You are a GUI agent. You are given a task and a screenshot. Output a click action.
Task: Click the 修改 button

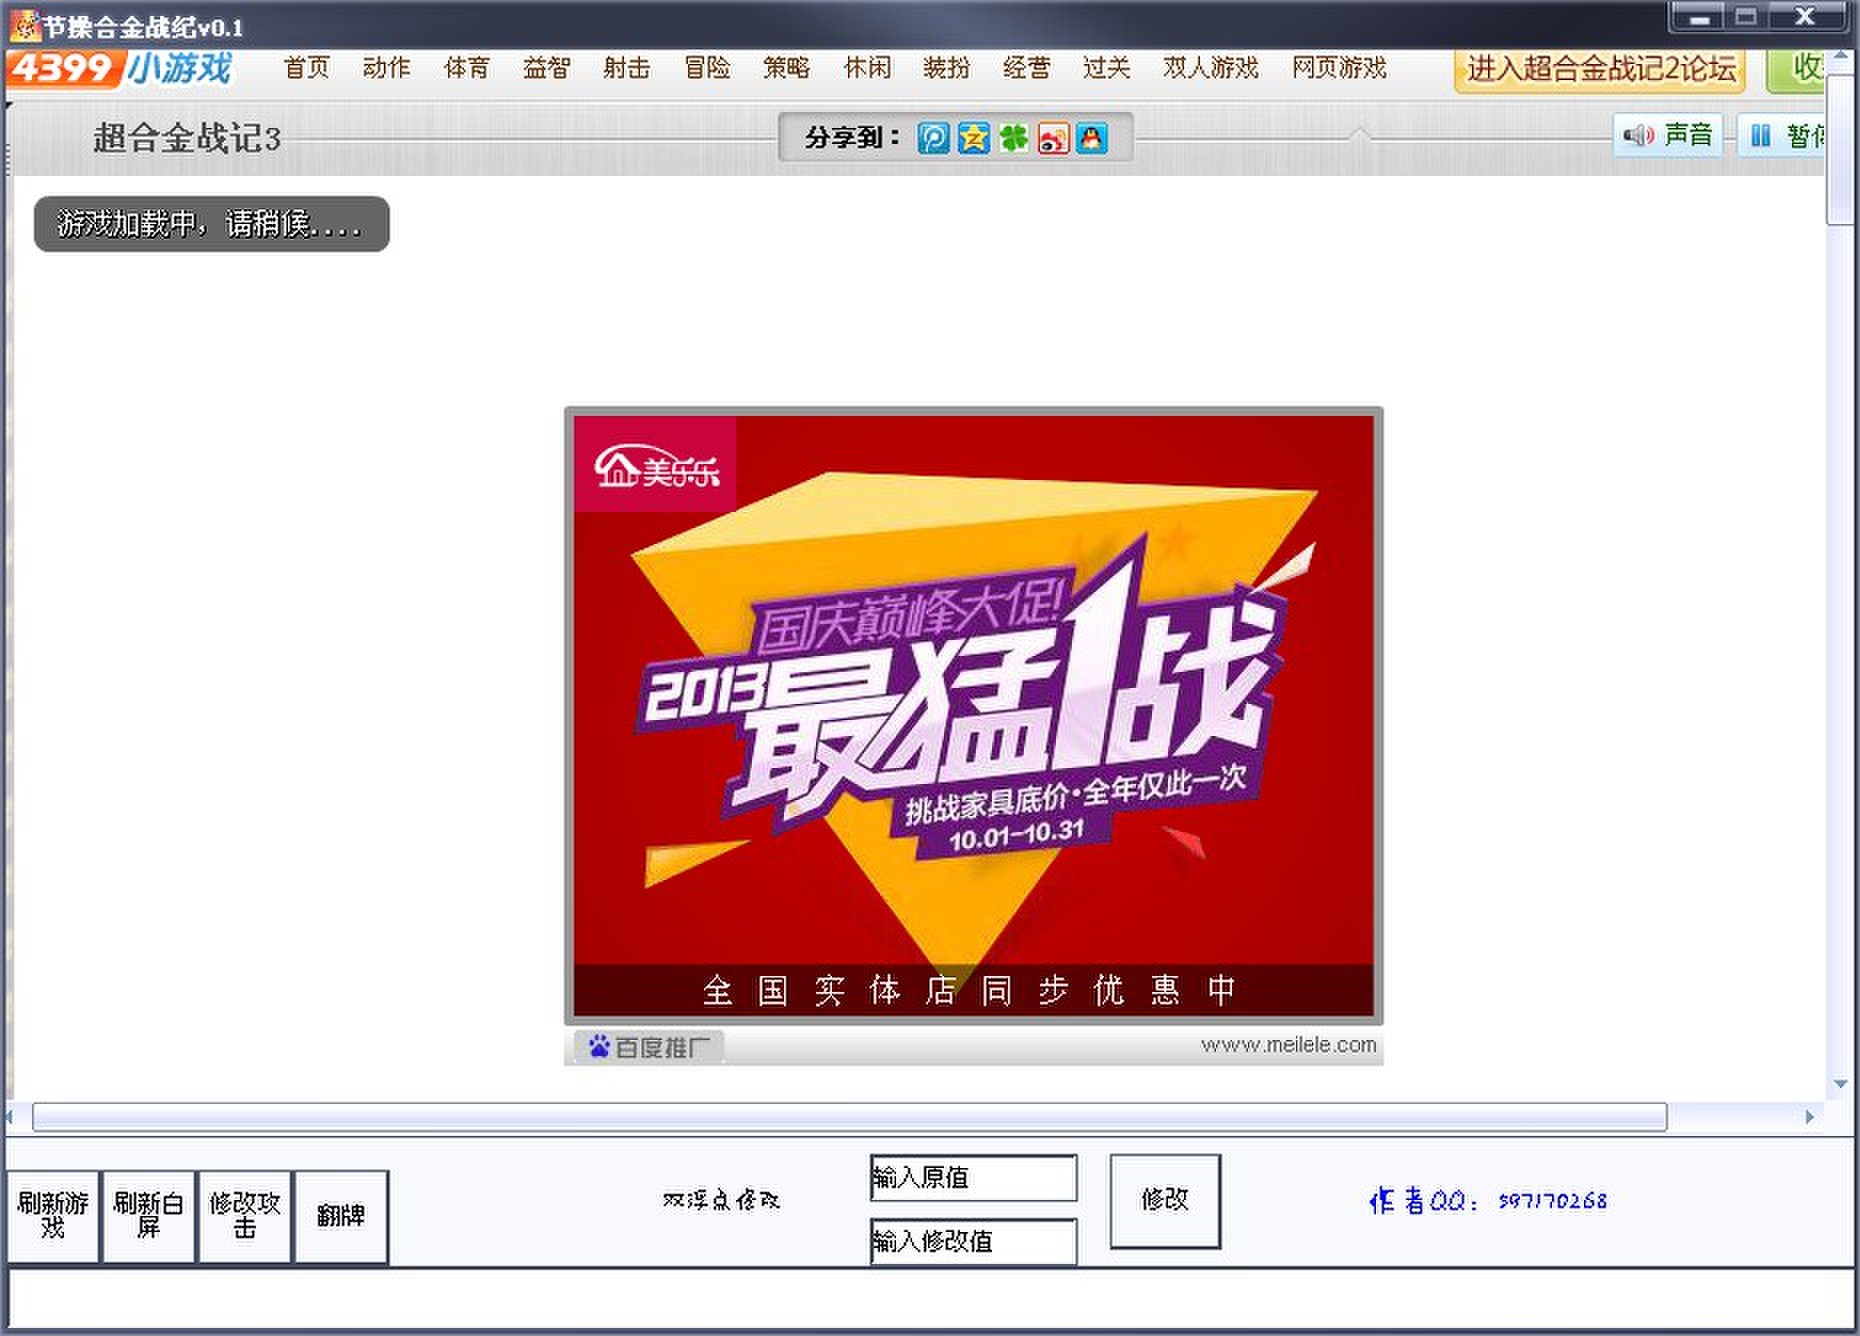(1165, 1201)
